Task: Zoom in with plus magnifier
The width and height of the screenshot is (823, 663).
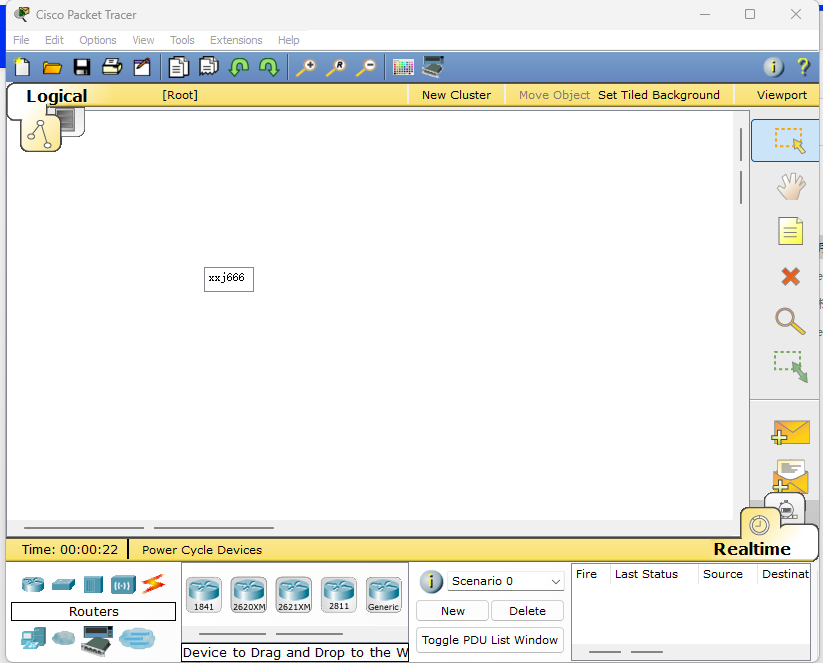Action: tap(306, 68)
